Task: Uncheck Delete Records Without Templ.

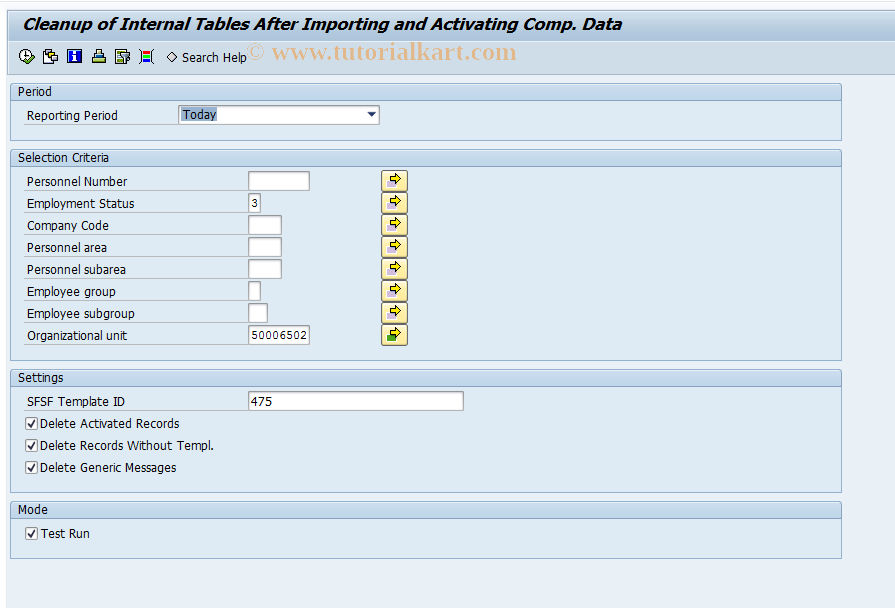Action: point(32,446)
